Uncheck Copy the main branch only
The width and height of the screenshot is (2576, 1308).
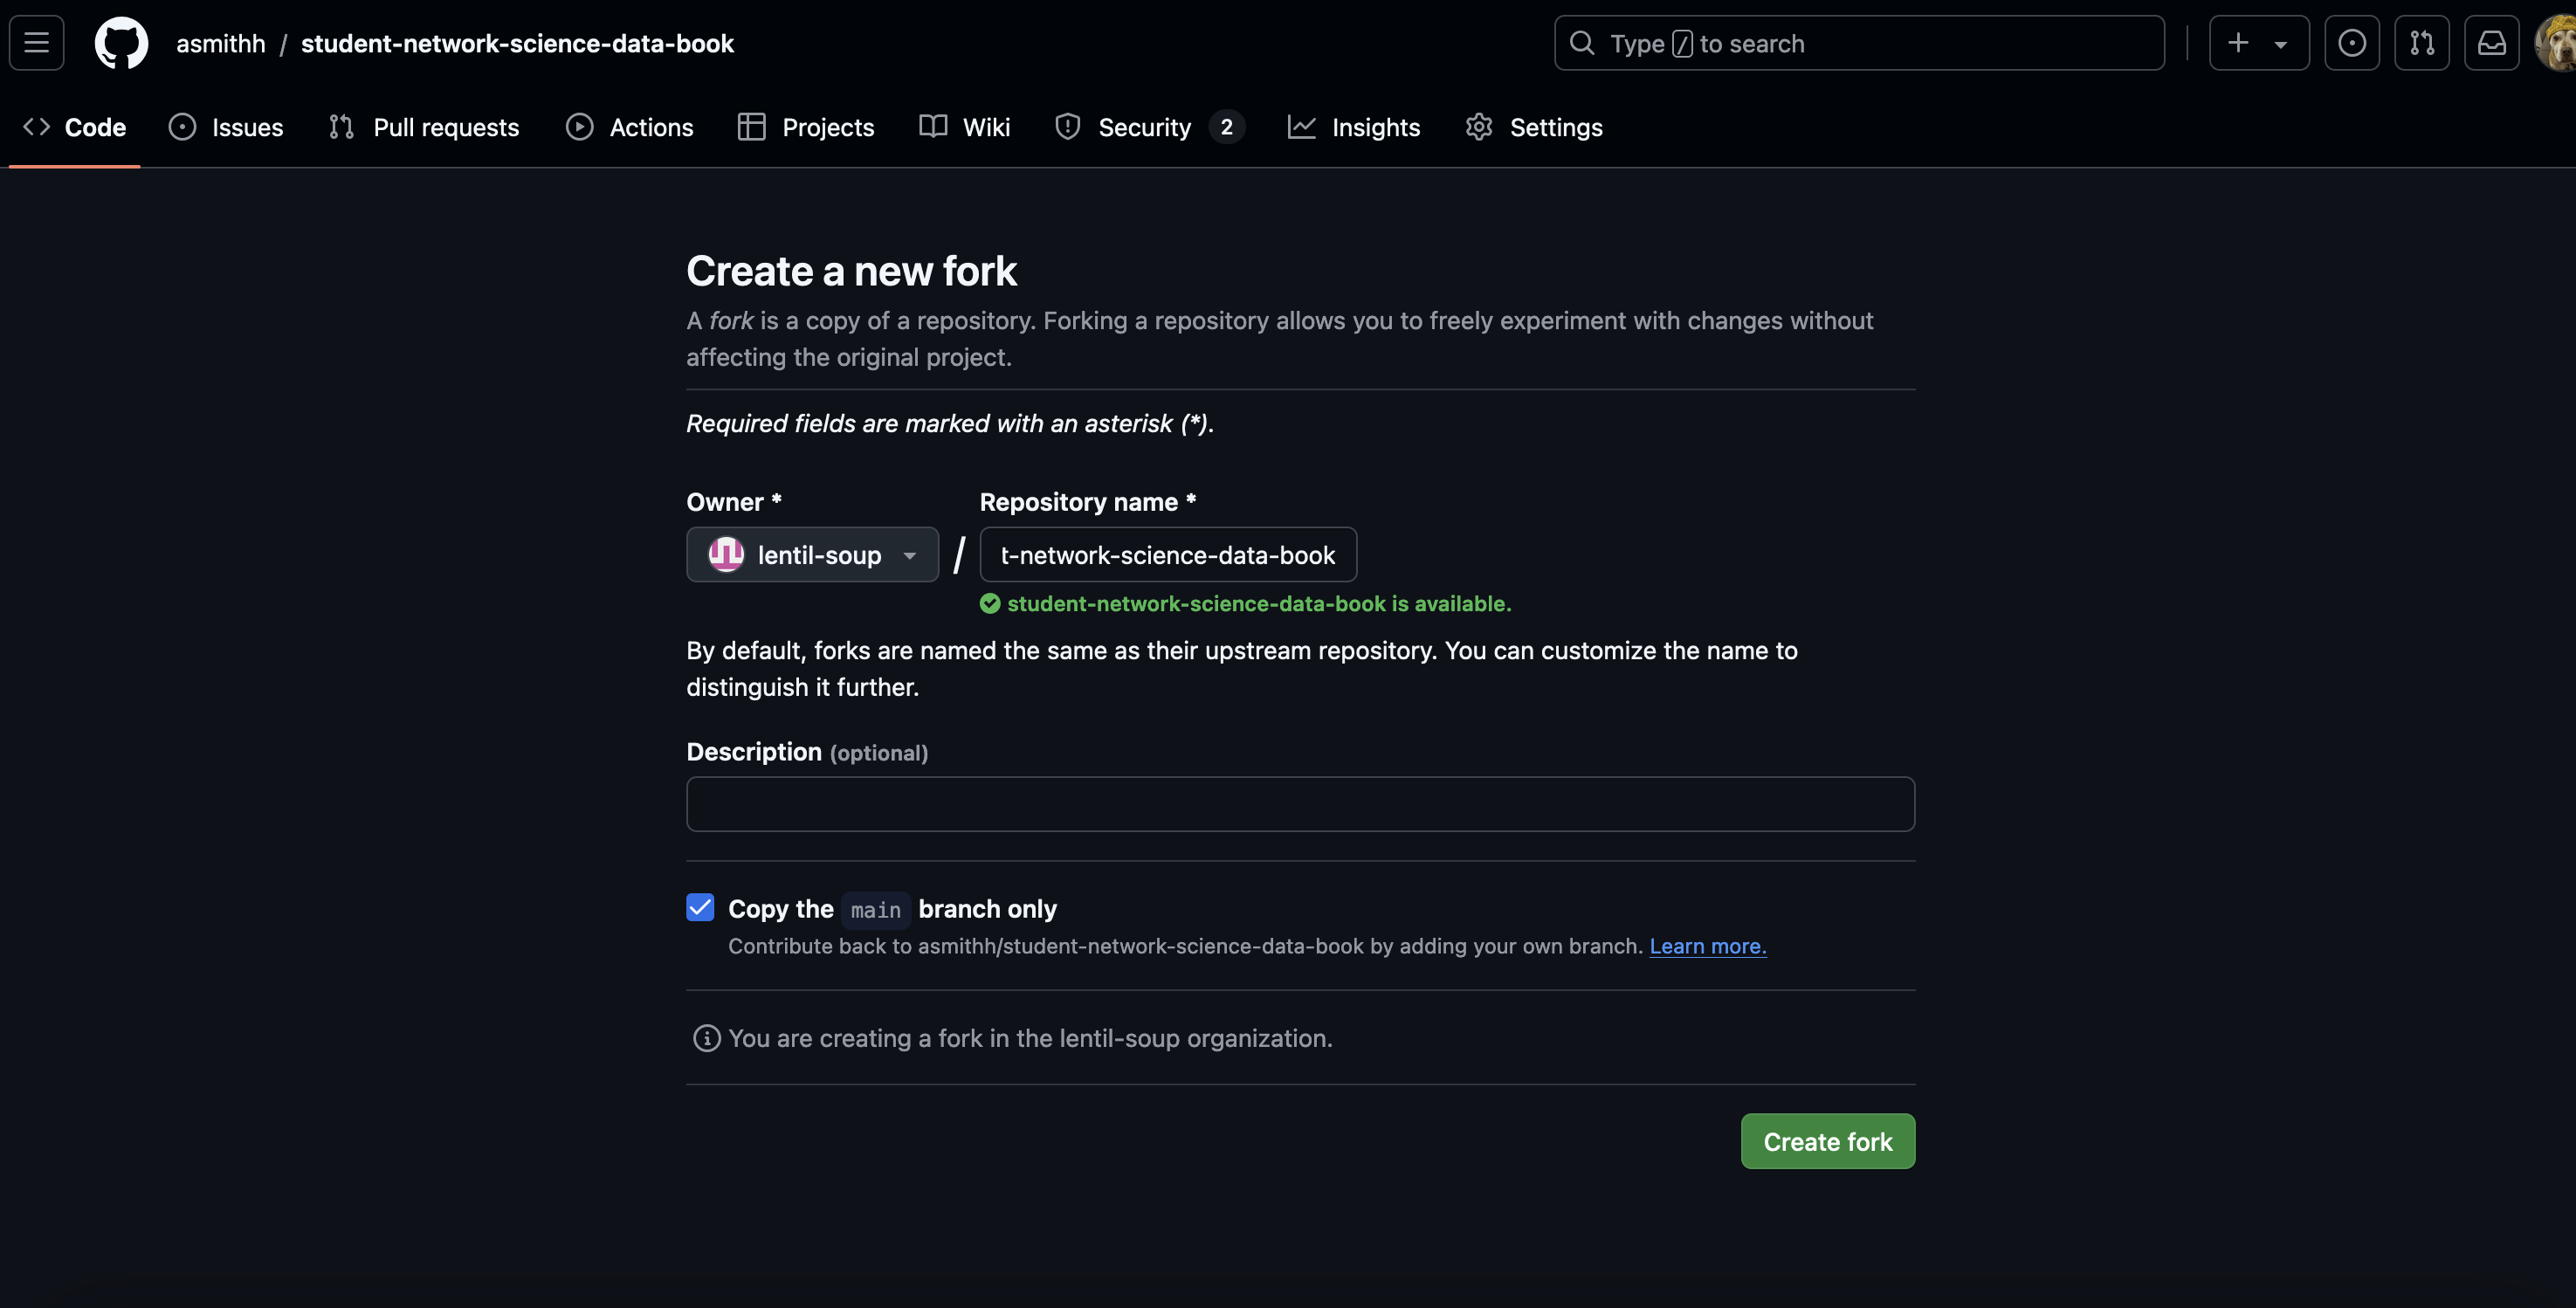(x=700, y=907)
